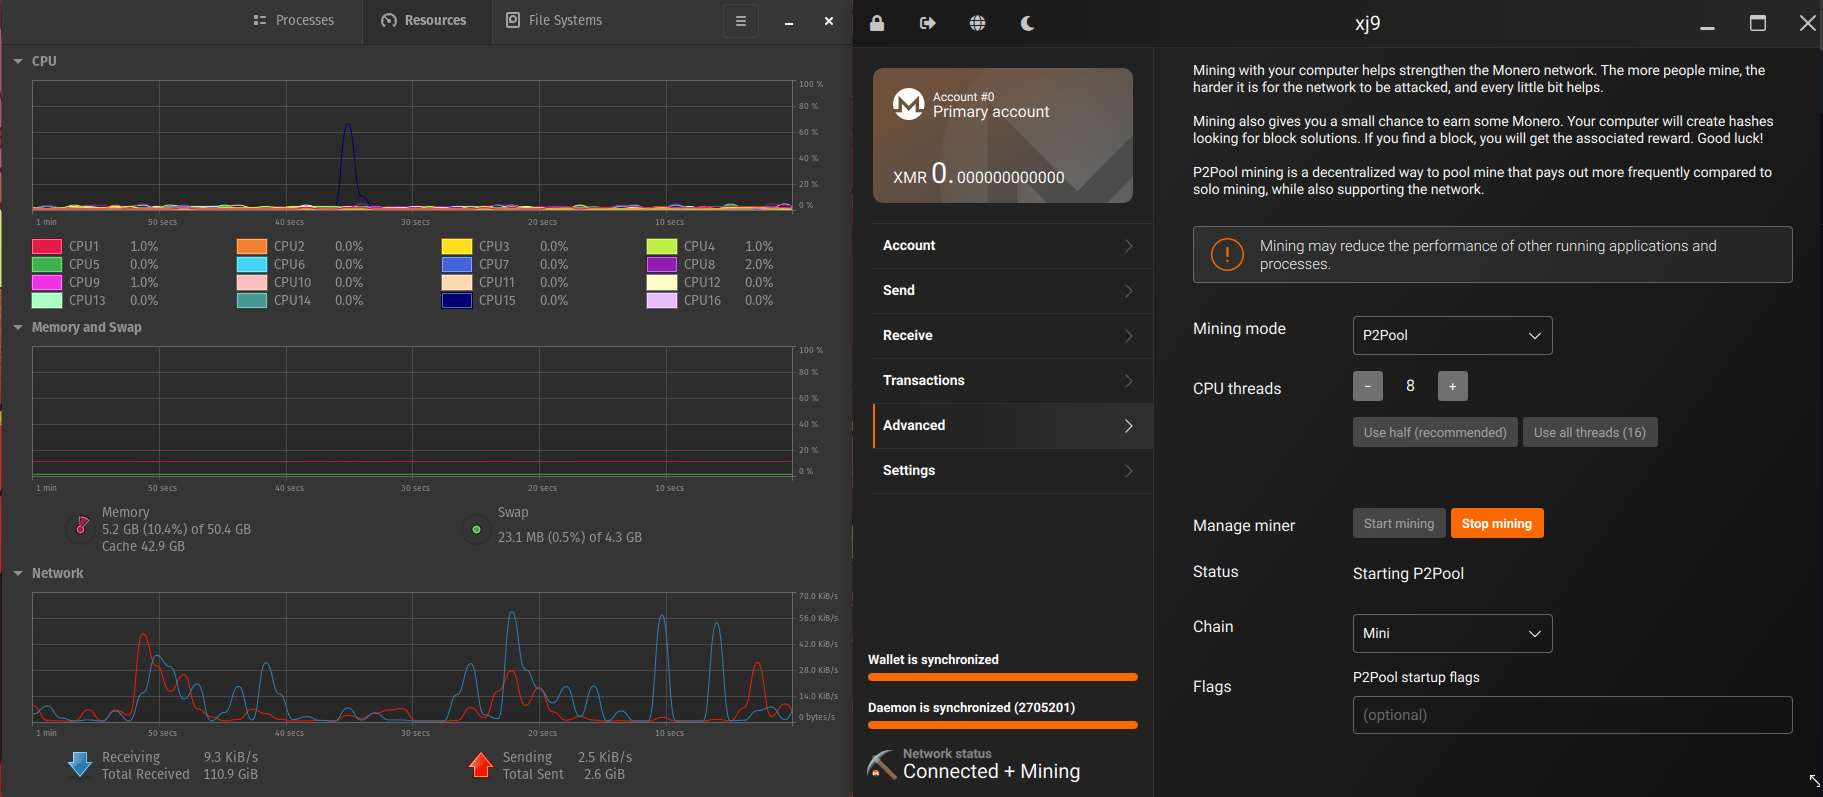Click the lock wallet icon in Monero title bar
Image resolution: width=1823 pixels, height=797 pixels.
point(877,23)
